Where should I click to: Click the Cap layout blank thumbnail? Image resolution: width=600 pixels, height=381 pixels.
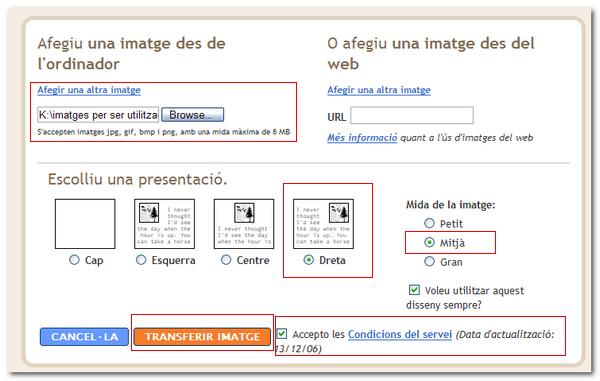85,224
